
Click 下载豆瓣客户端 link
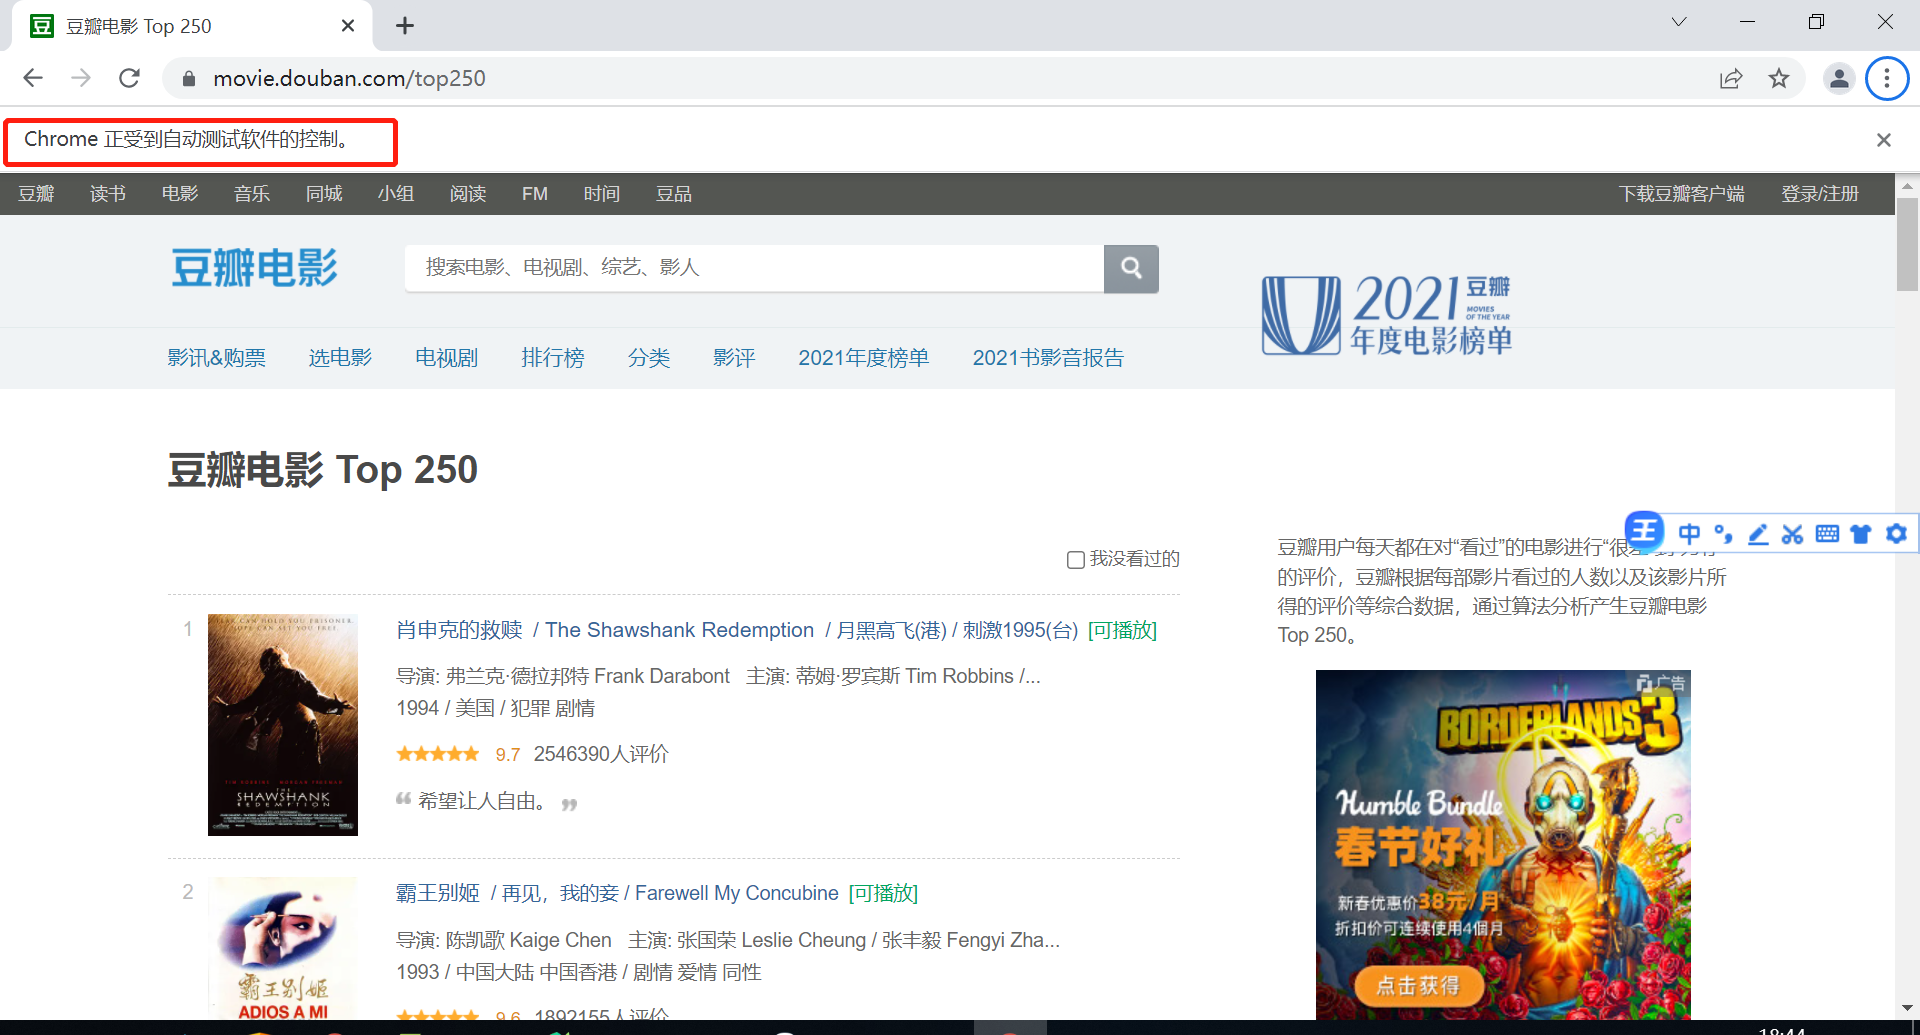pos(1682,194)
